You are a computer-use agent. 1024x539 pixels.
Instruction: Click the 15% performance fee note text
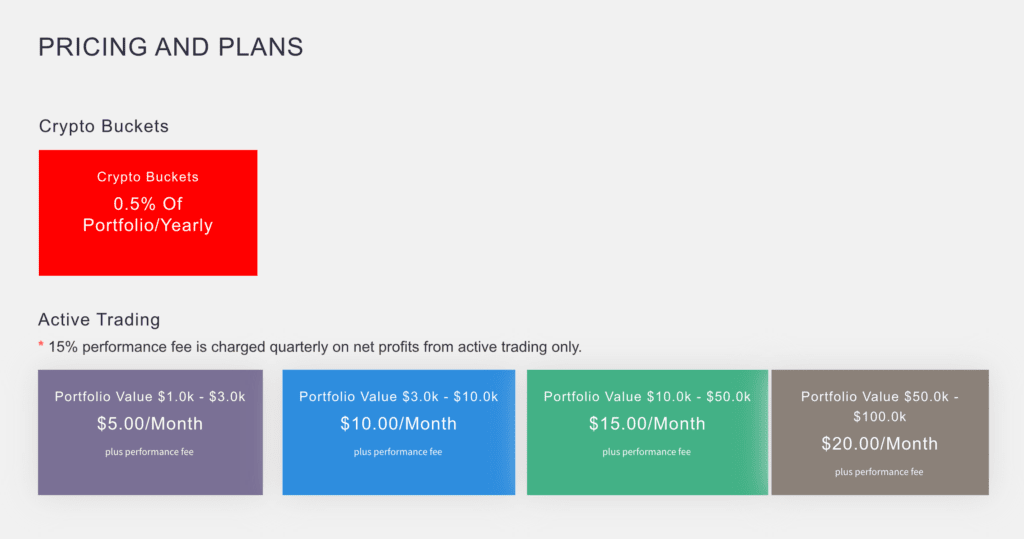coord(315,347)
